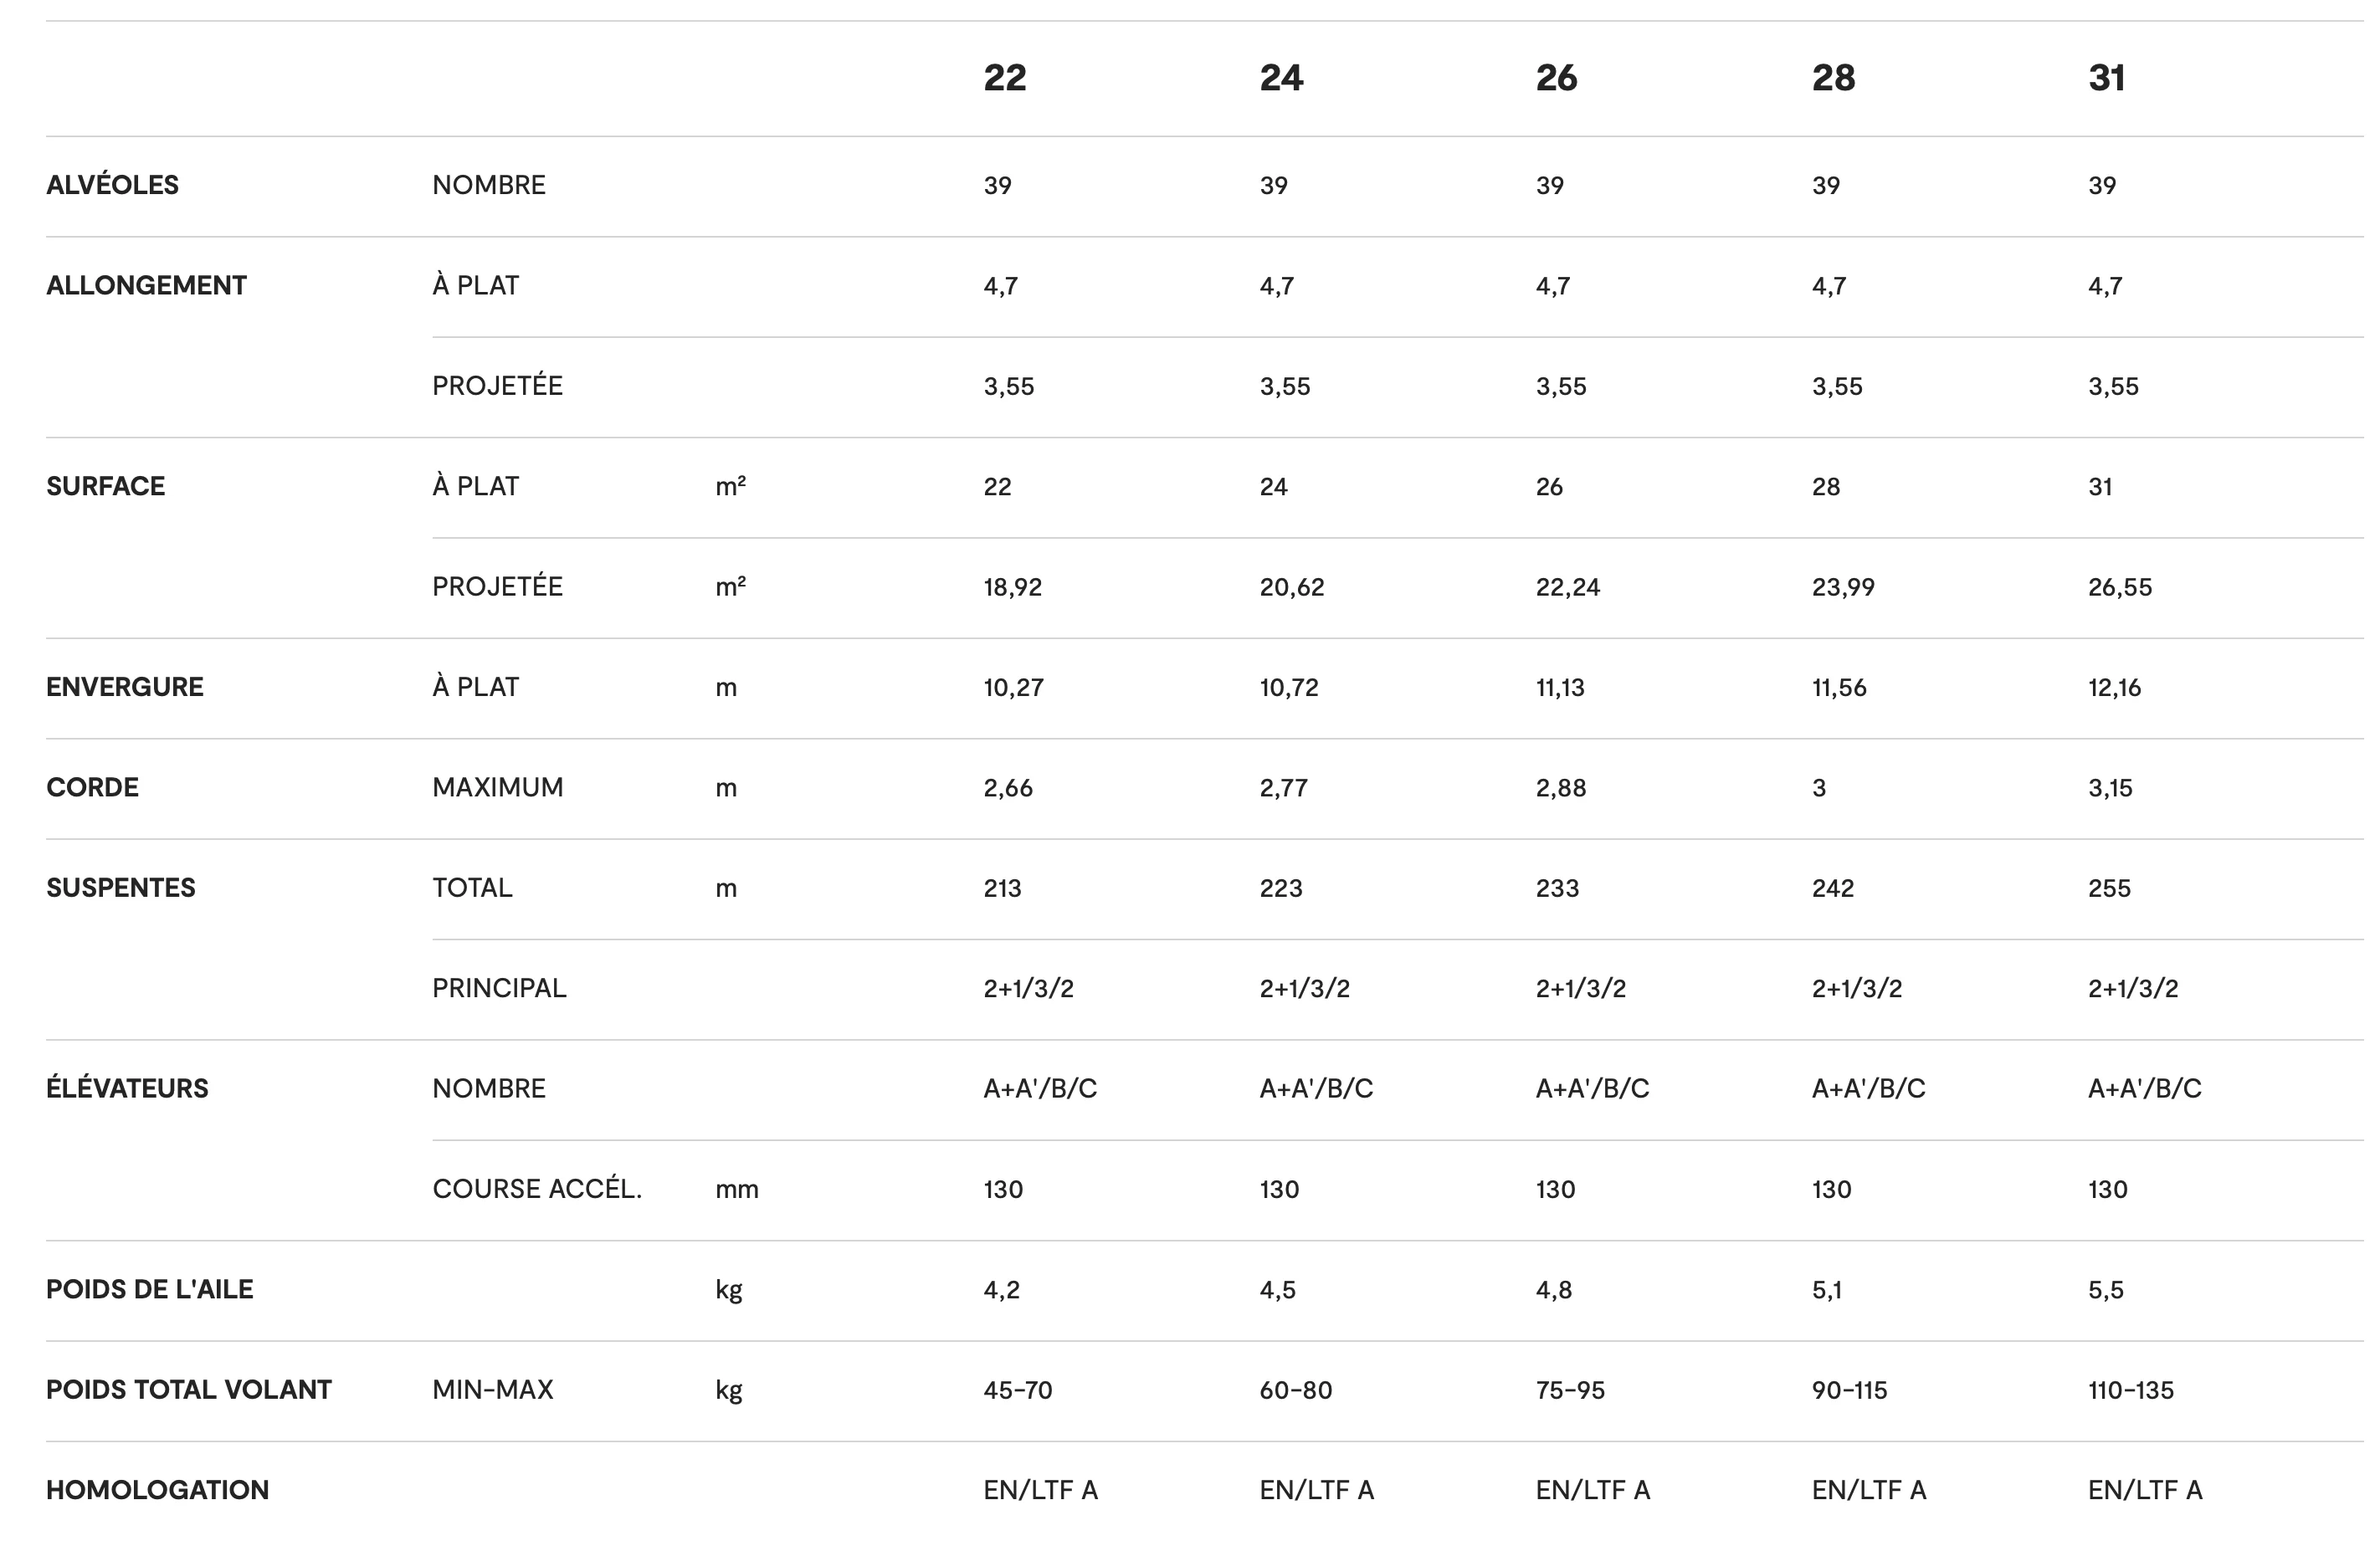Select the CORDE row heading
Image resolution: width=2380 pixels, height=1541 pixels.
[x=92, y=787]
